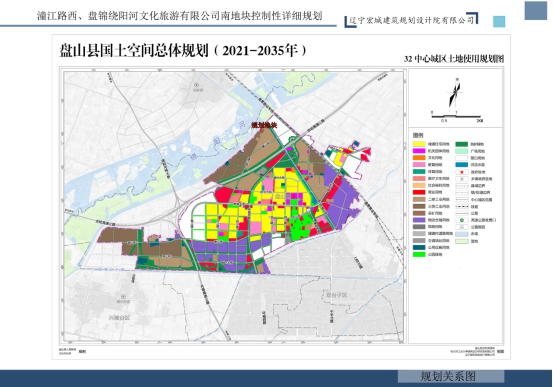Screen dimensions: 553x387
Task: Click the 规划地块 marker label on the map
Action: [x=264, y=125]
